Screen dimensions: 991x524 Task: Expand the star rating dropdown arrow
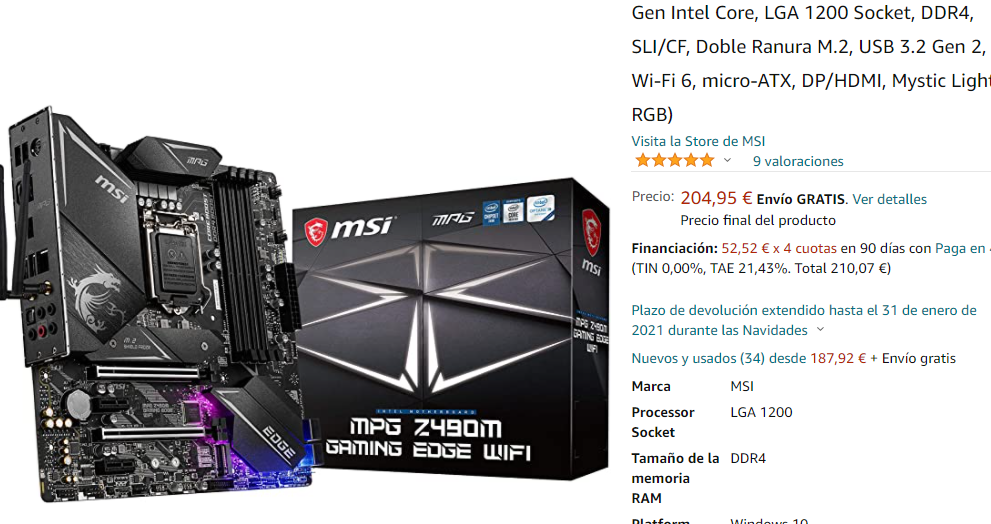pyautogui.click(x=727, y=161)
